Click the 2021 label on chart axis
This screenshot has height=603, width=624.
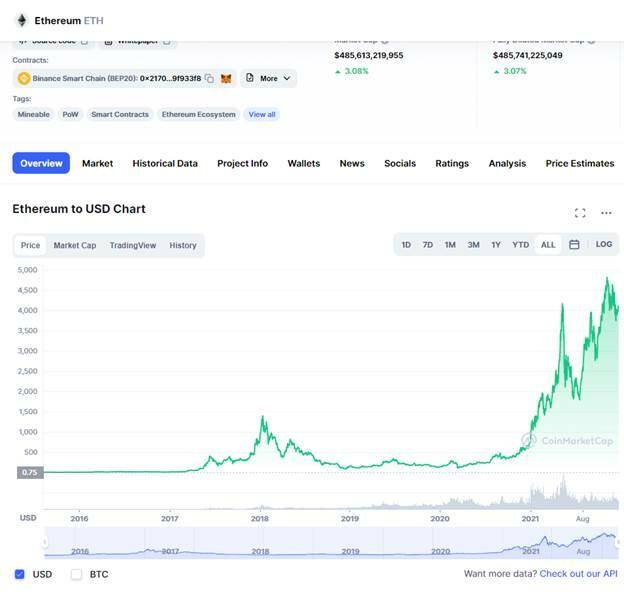point(530,519)
